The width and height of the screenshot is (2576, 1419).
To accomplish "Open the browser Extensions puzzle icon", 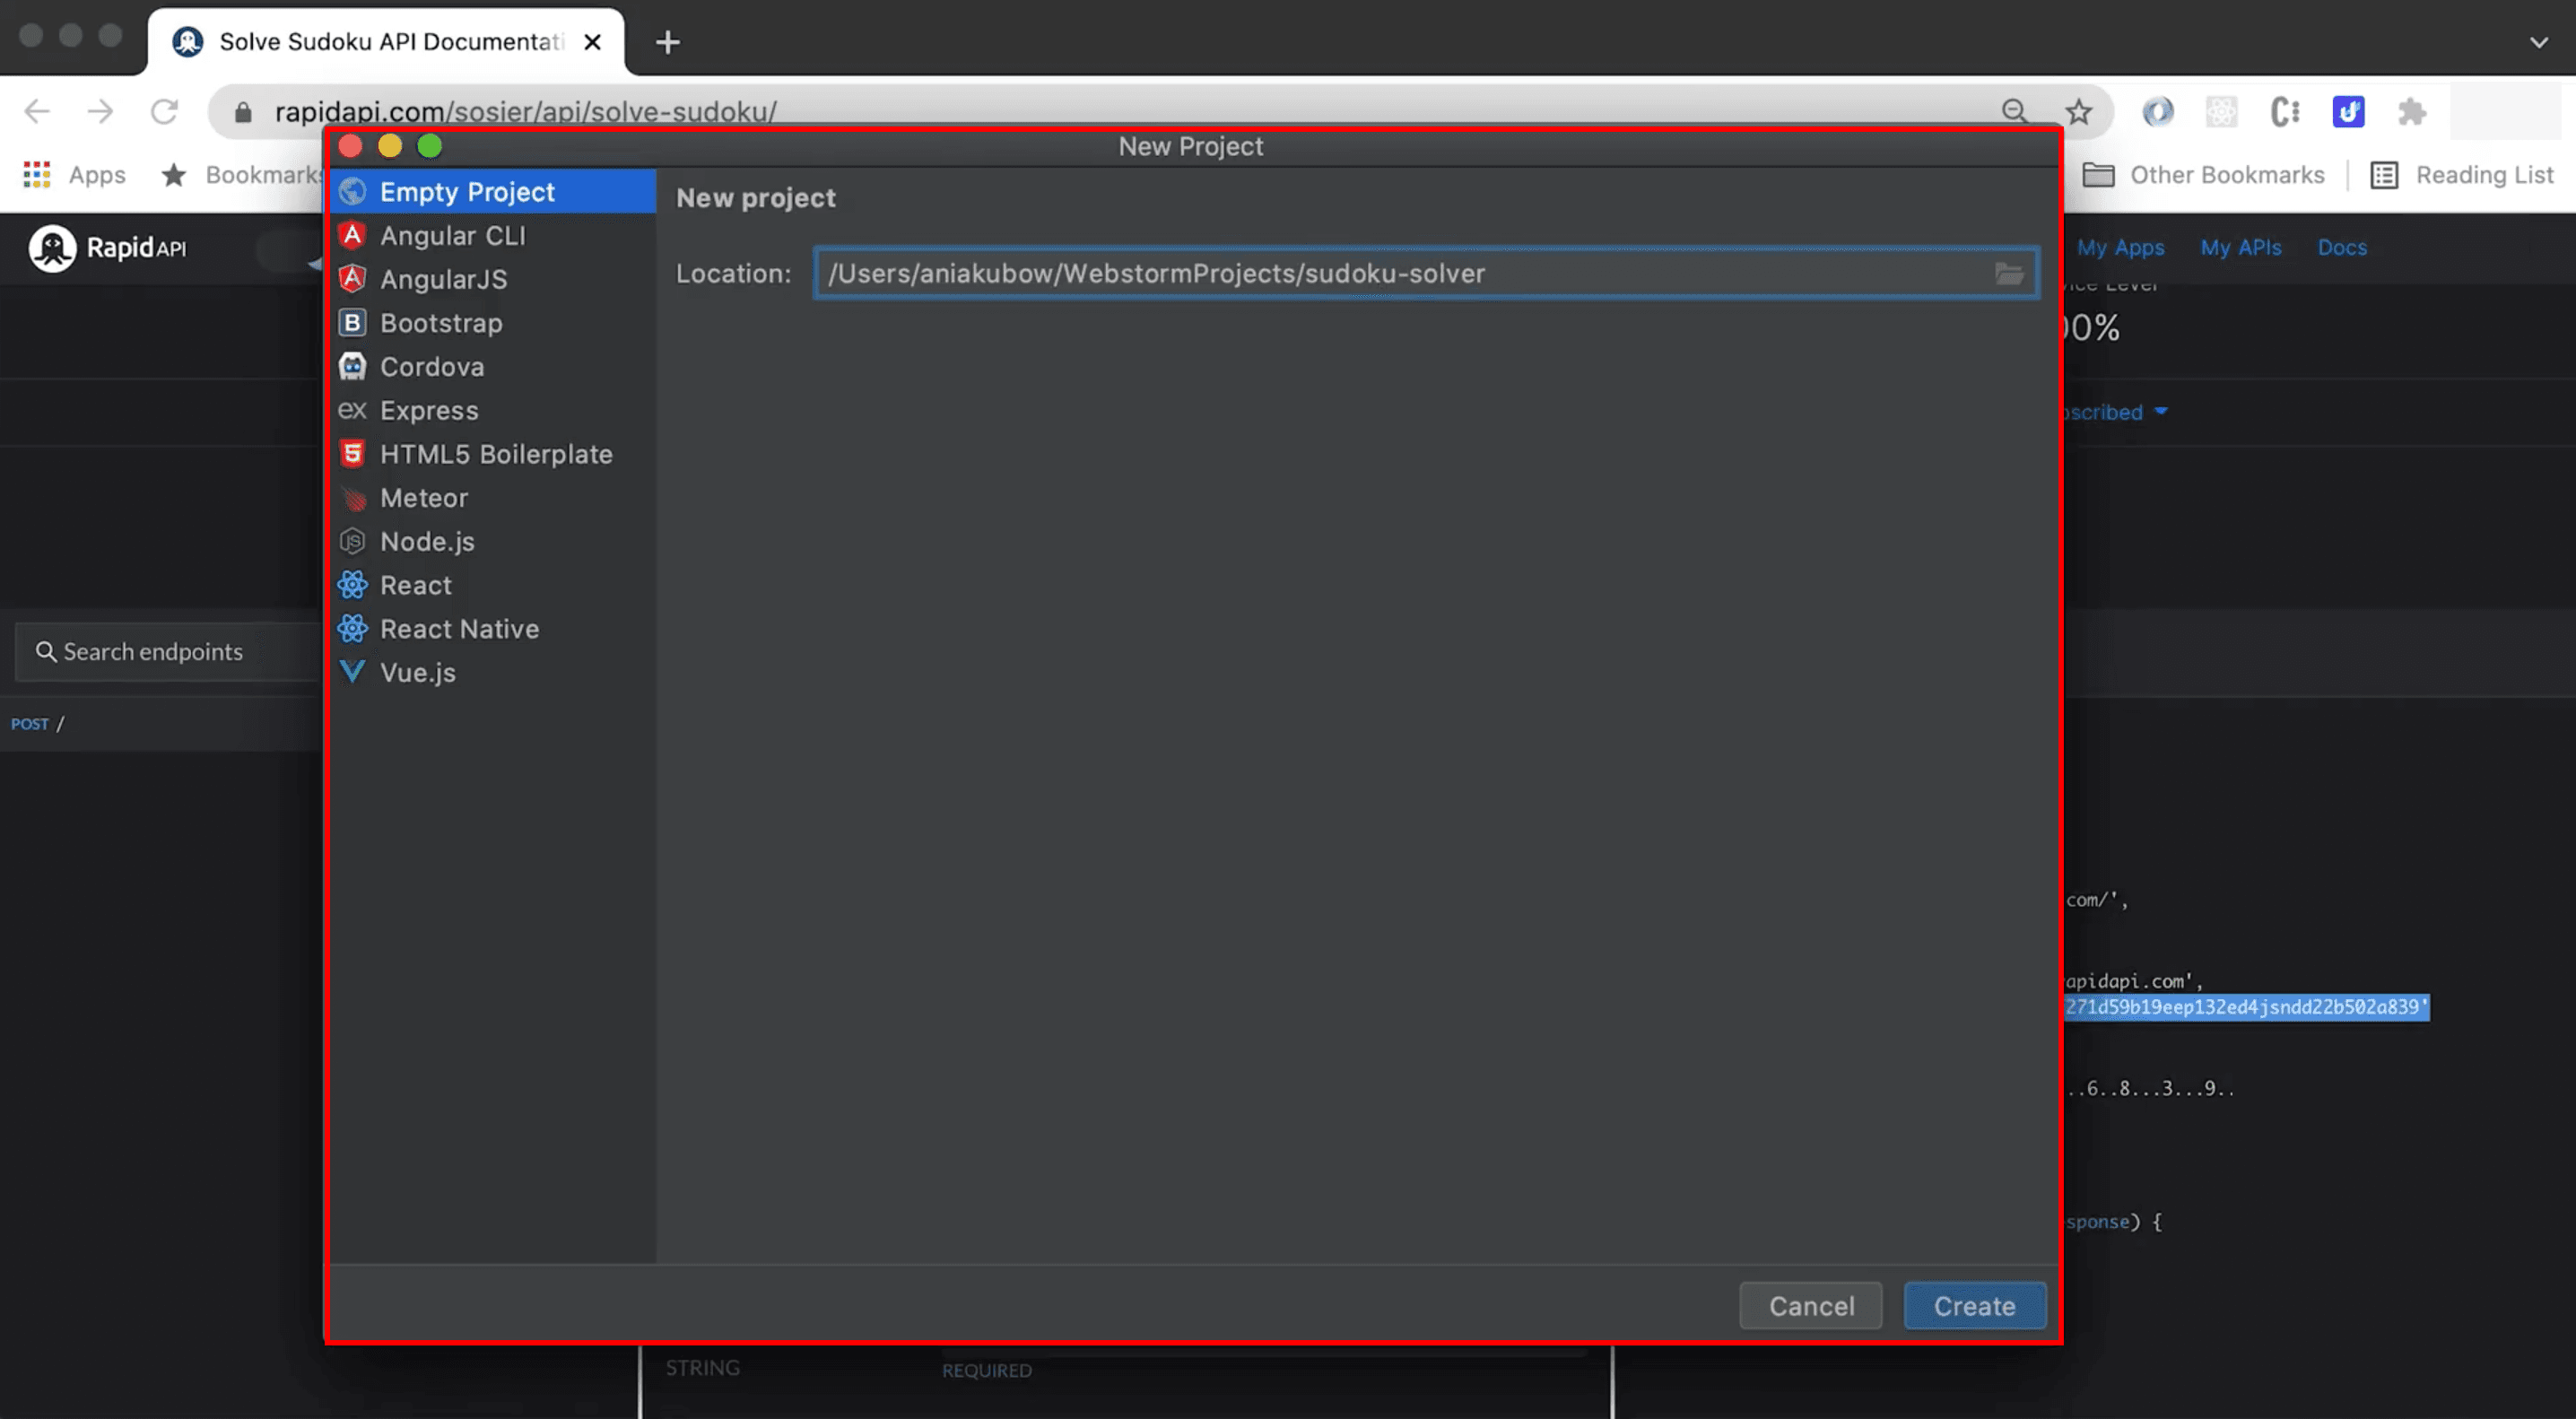I will pos(2411,111).
